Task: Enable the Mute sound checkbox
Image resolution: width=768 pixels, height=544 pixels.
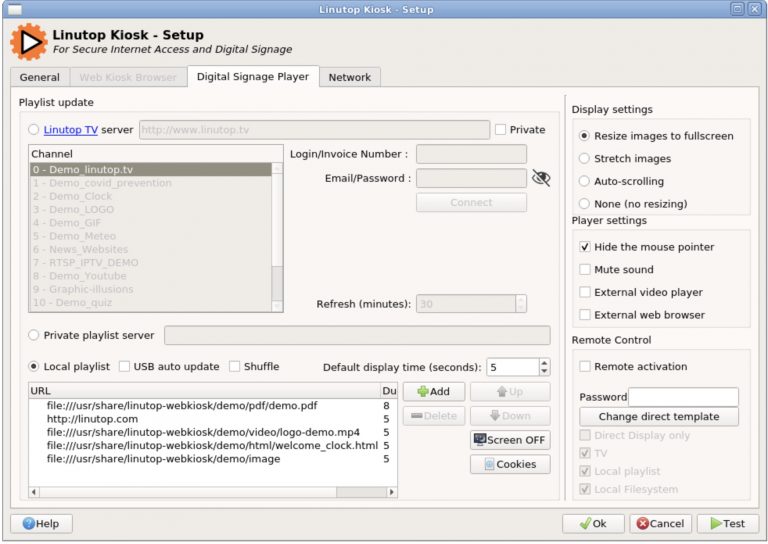Action: (586, 270)
